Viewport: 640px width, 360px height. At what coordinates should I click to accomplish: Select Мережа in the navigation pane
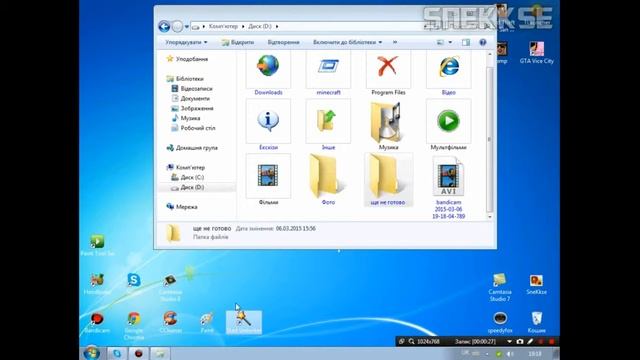pyautogui.click(x=182, y=207)
